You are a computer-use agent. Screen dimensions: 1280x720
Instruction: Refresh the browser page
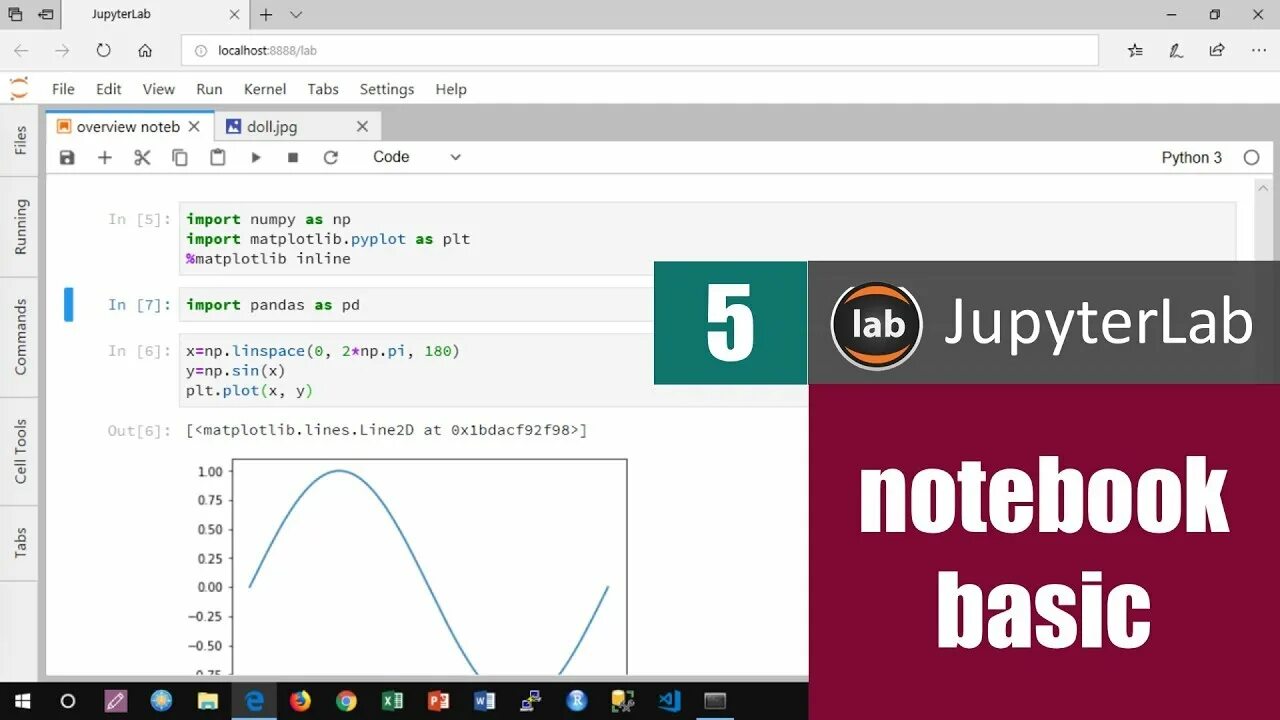coord(103,50)
